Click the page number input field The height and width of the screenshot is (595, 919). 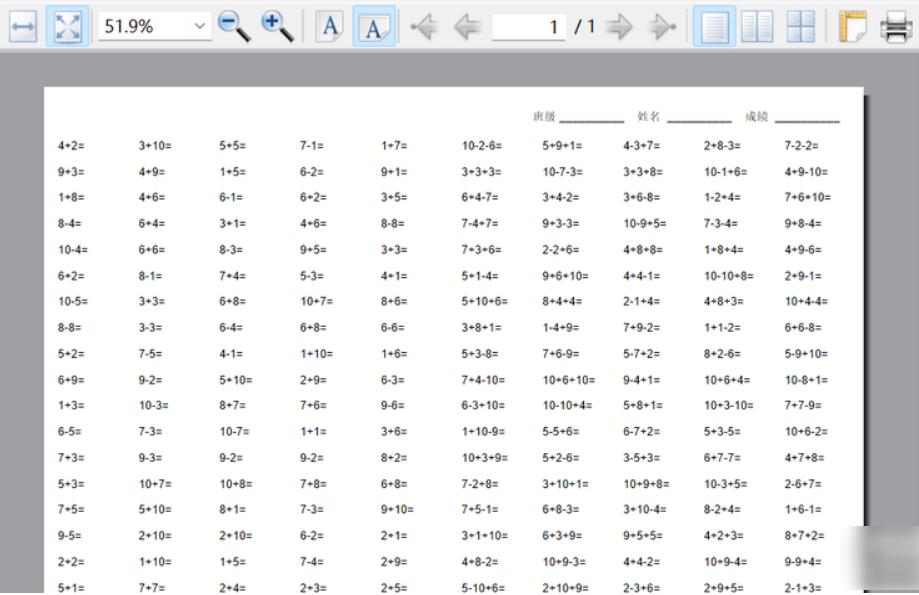tap(528, 27)
